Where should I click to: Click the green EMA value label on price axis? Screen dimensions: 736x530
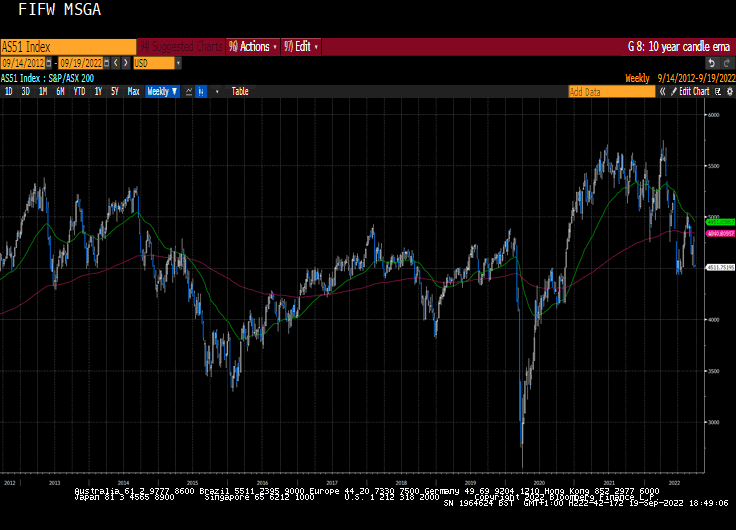pyautogui.click(x=720, y=222)
